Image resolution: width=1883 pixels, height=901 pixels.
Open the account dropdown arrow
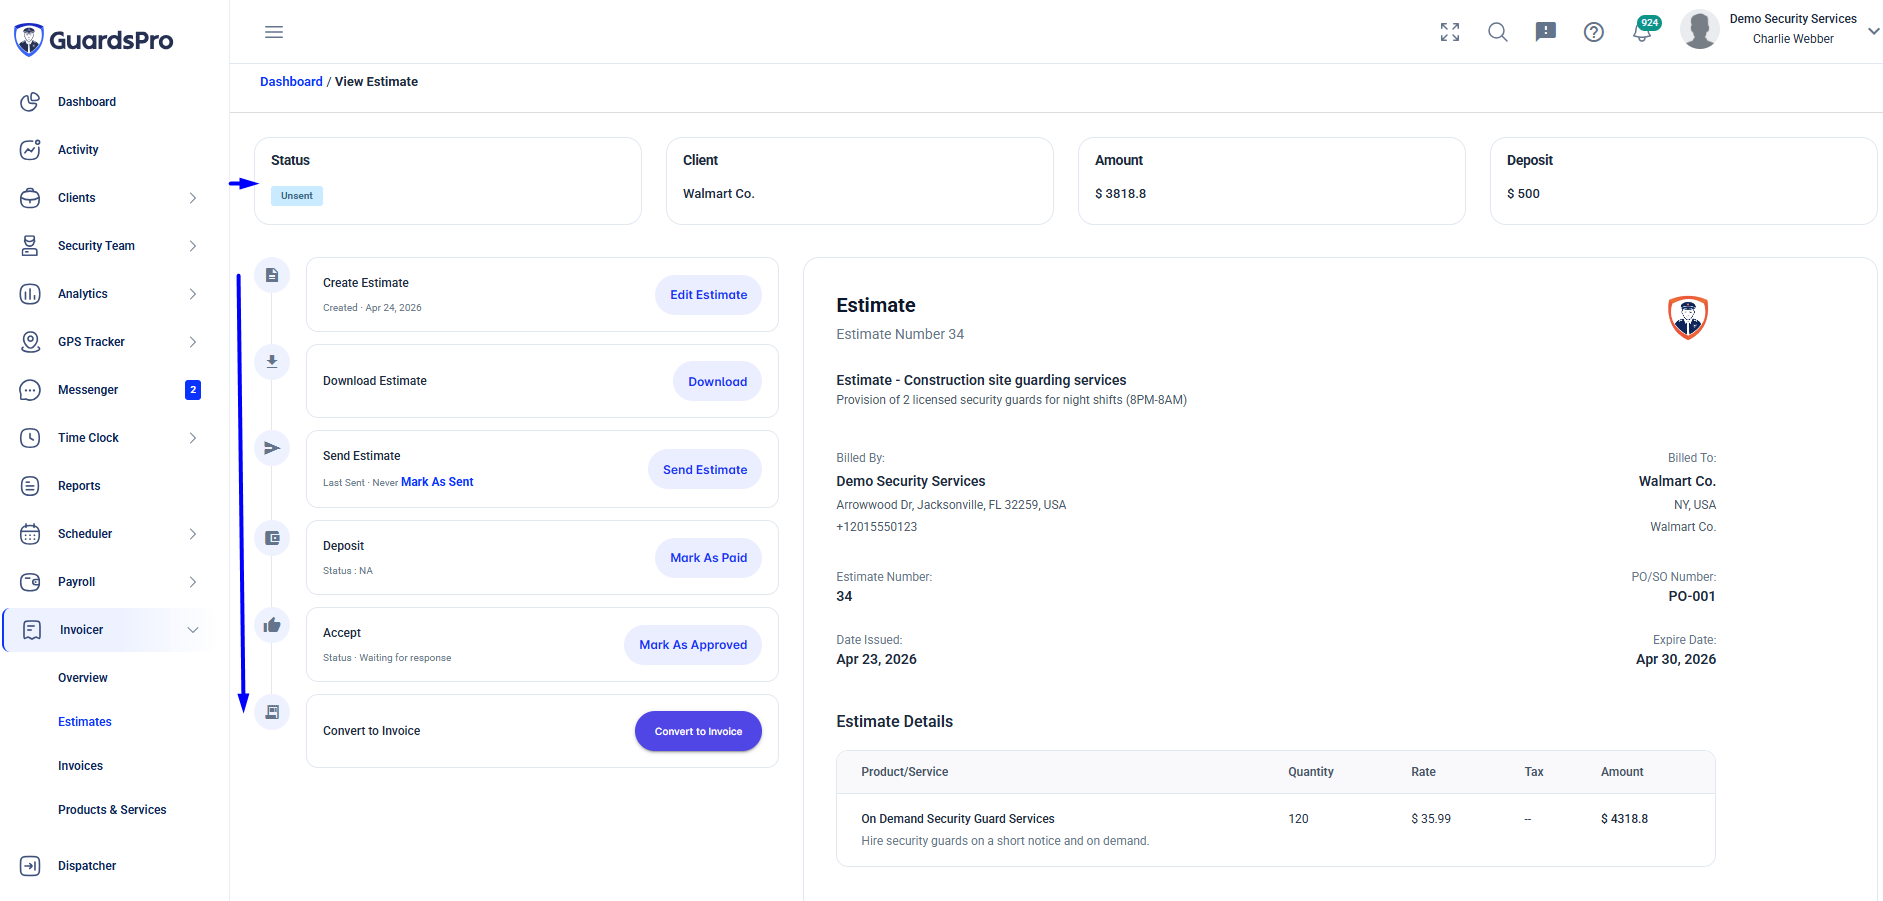[1874, 31]
